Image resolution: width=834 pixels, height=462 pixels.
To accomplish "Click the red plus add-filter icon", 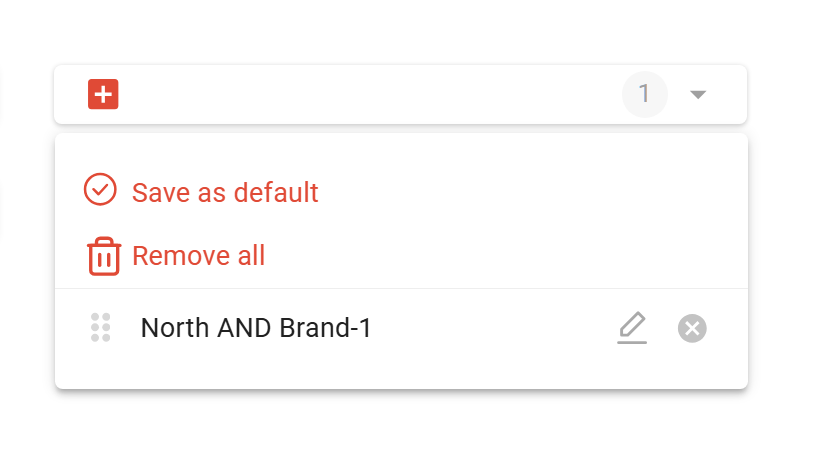I will tap(103, 94).
